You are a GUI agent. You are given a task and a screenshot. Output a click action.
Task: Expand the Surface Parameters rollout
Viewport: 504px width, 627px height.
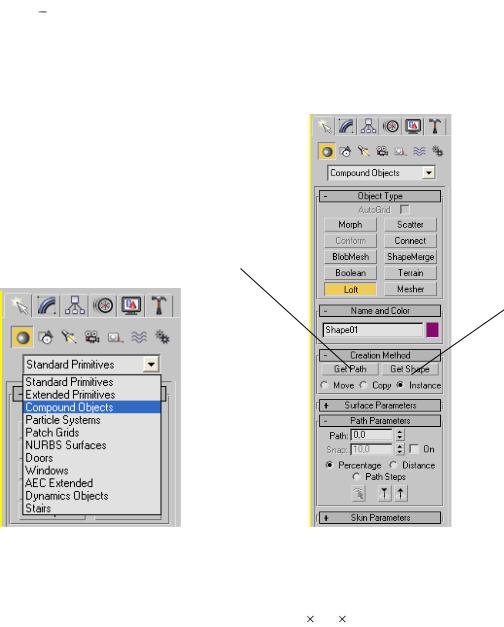(380, 405)
